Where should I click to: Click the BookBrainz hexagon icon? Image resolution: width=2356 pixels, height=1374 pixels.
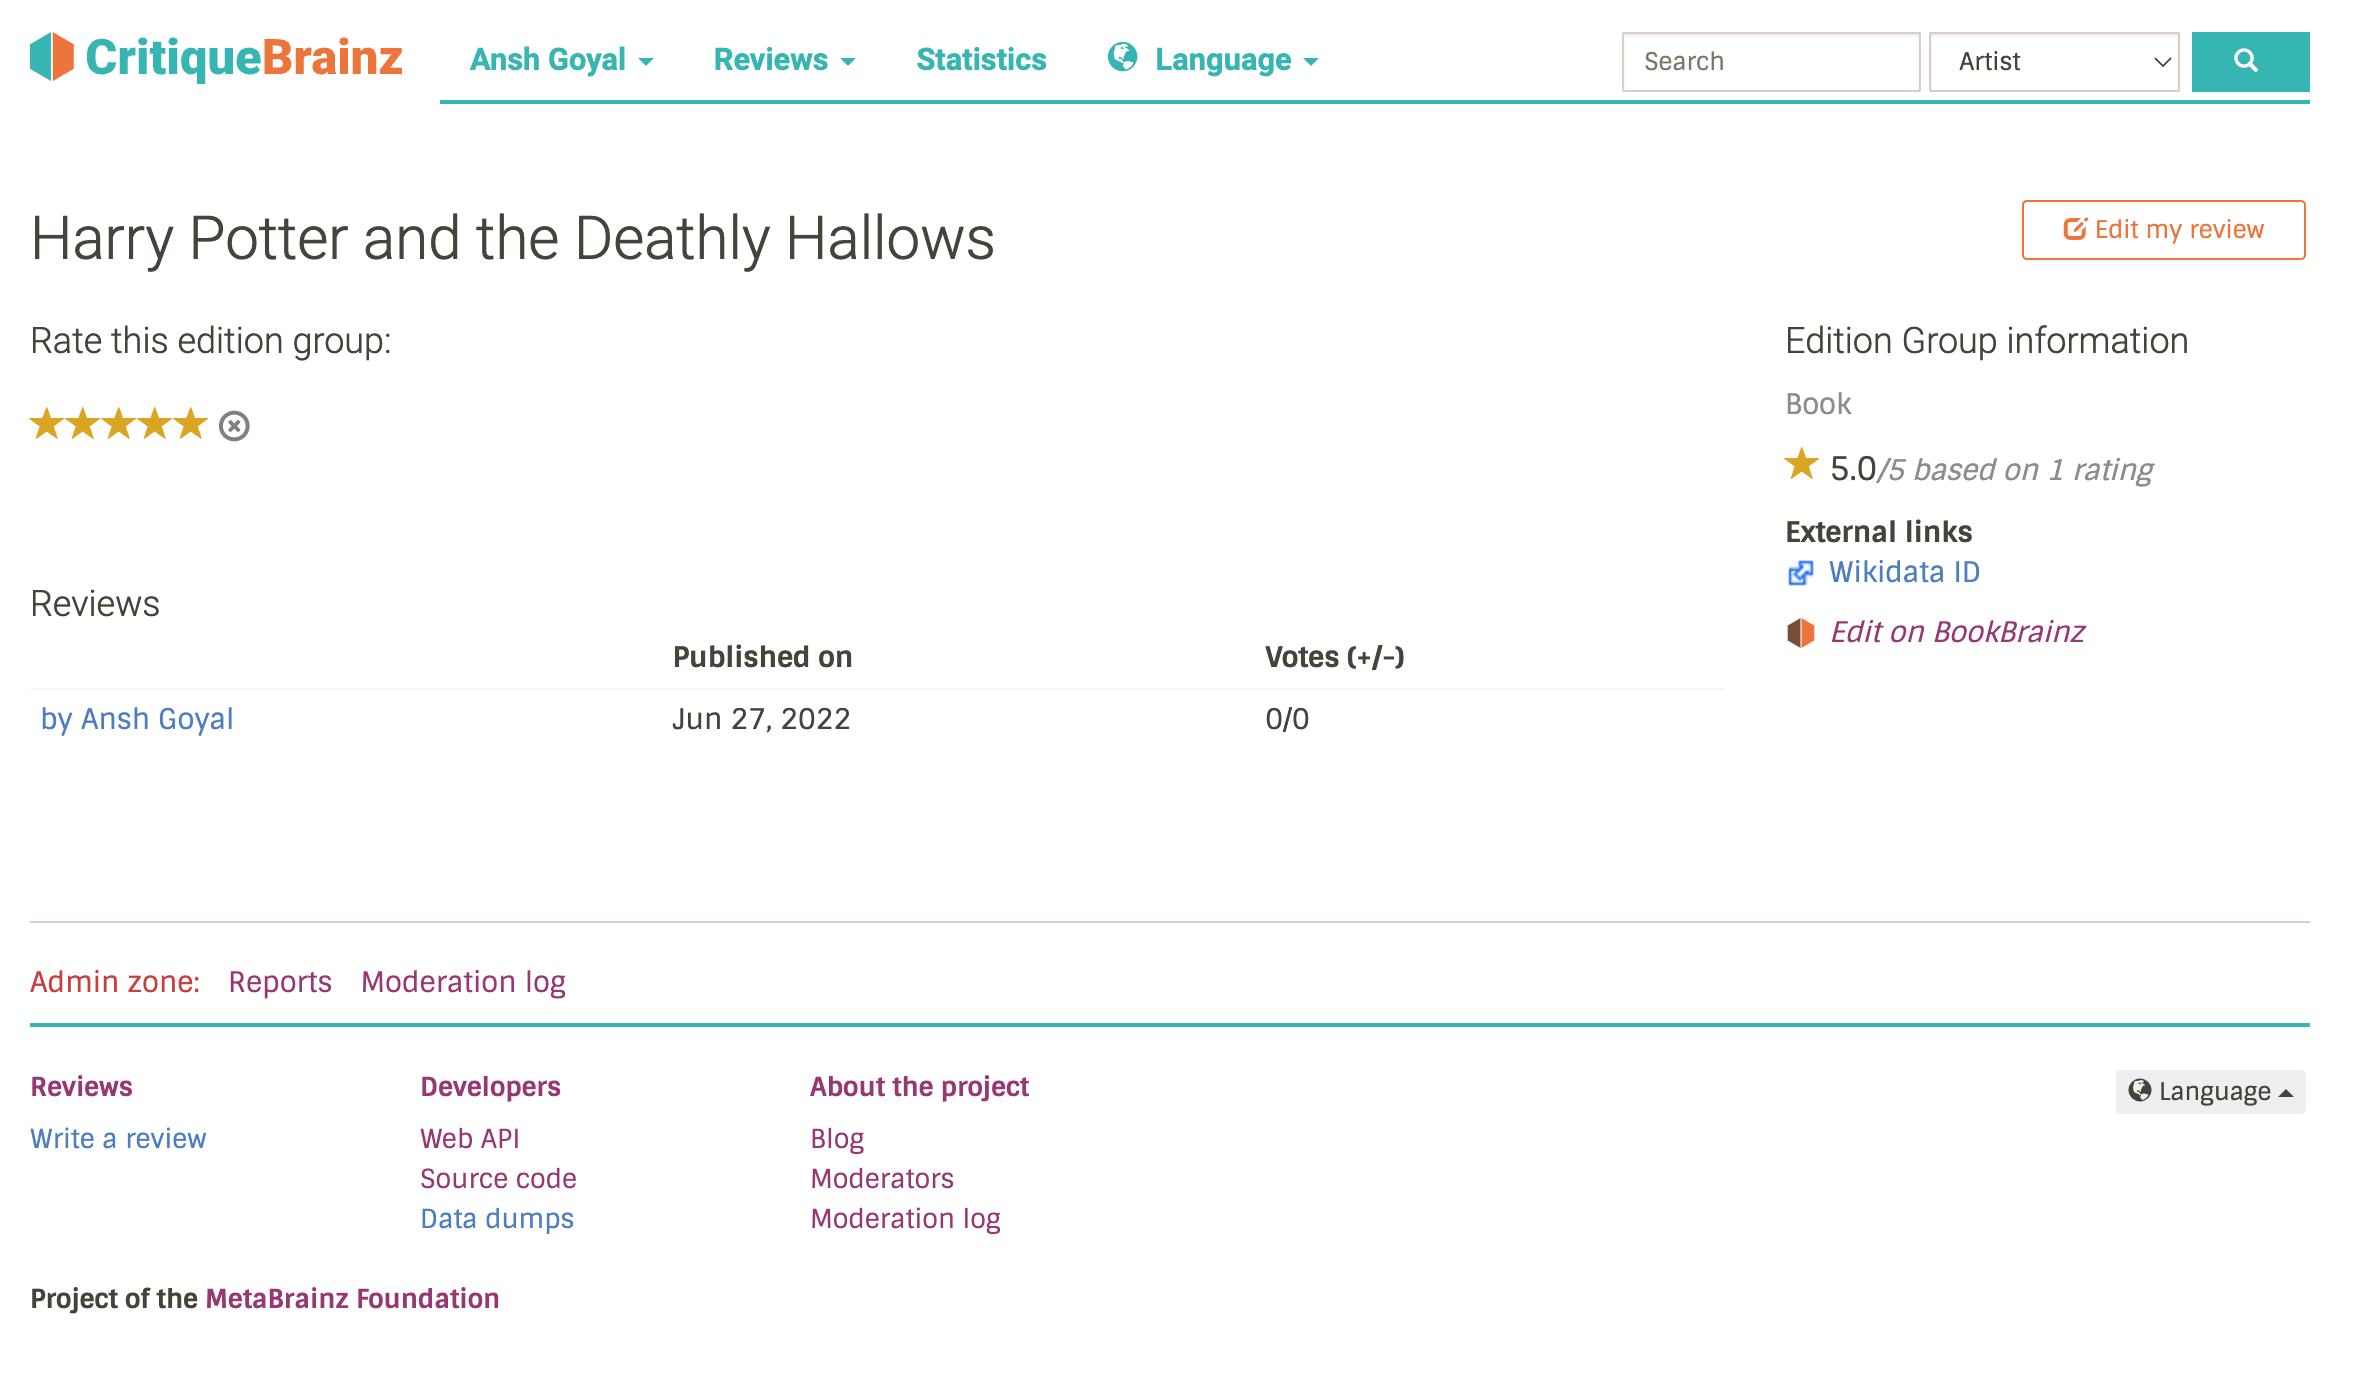(x=1800, y=632)
